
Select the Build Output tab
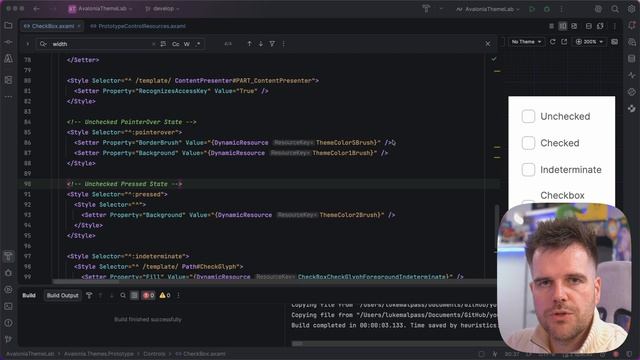point(62,295)
